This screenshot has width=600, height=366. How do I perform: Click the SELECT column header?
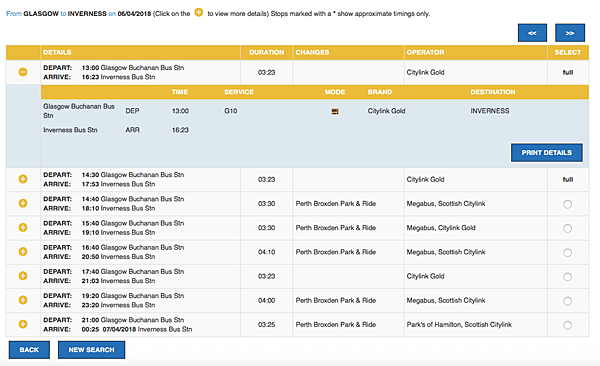point(567,52)
